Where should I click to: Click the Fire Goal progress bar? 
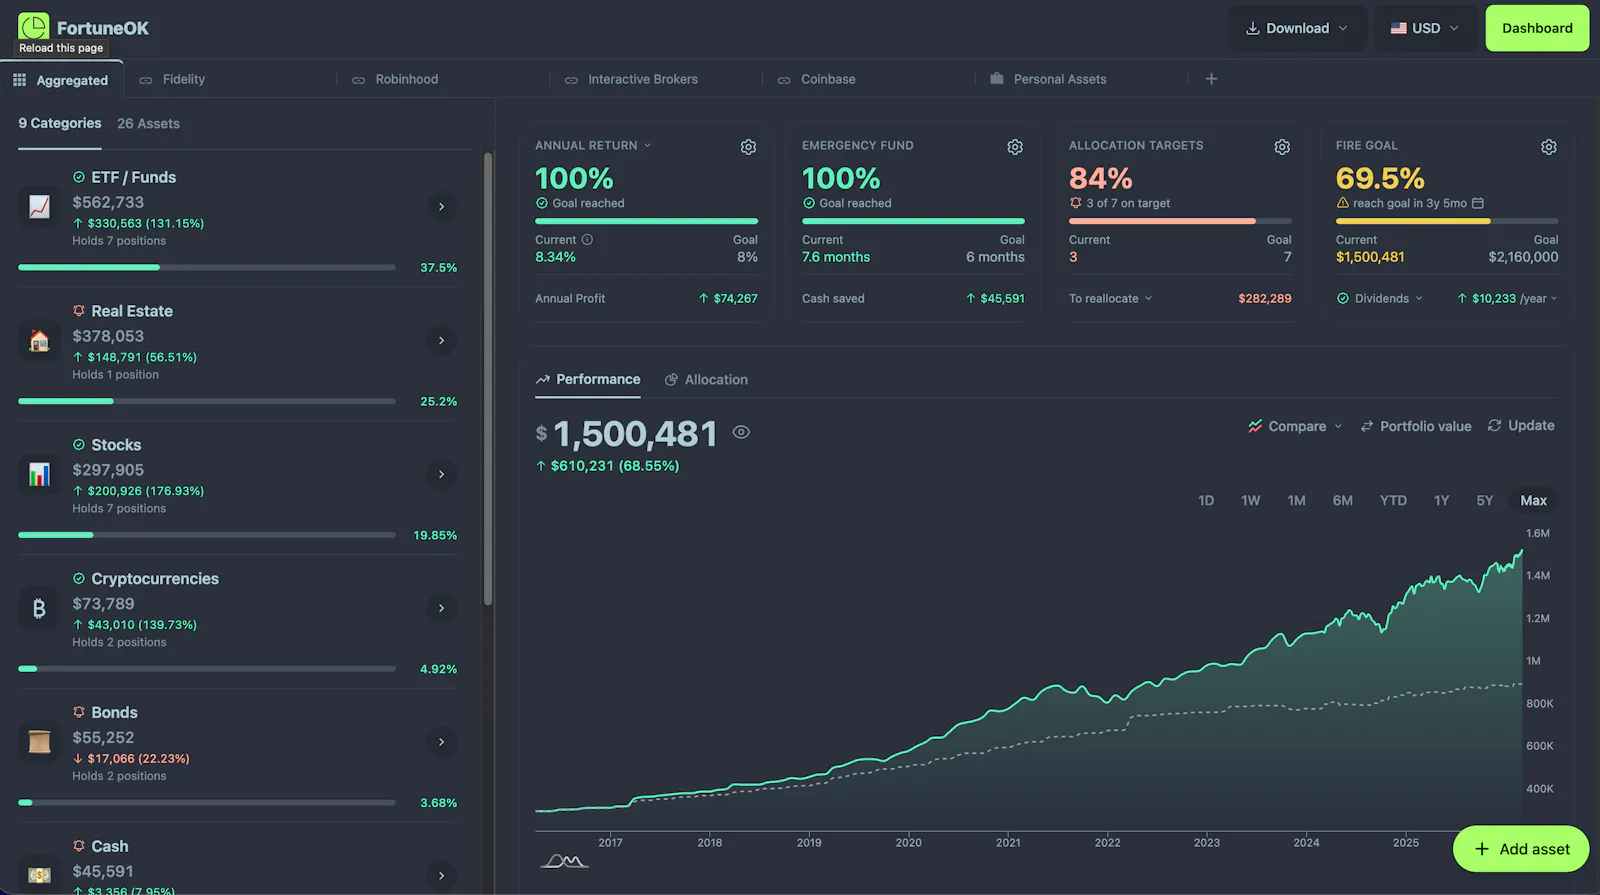tap(1447, 221)
